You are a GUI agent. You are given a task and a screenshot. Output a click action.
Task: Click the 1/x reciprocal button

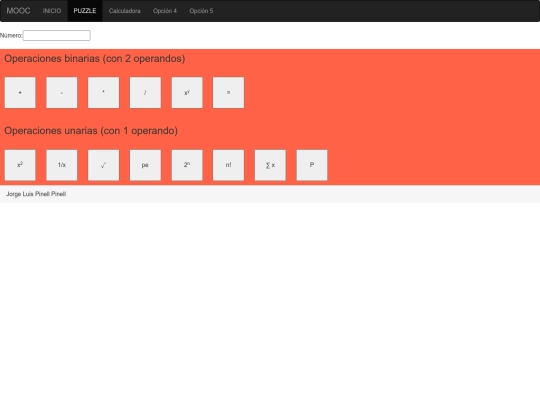pos(62,165)
